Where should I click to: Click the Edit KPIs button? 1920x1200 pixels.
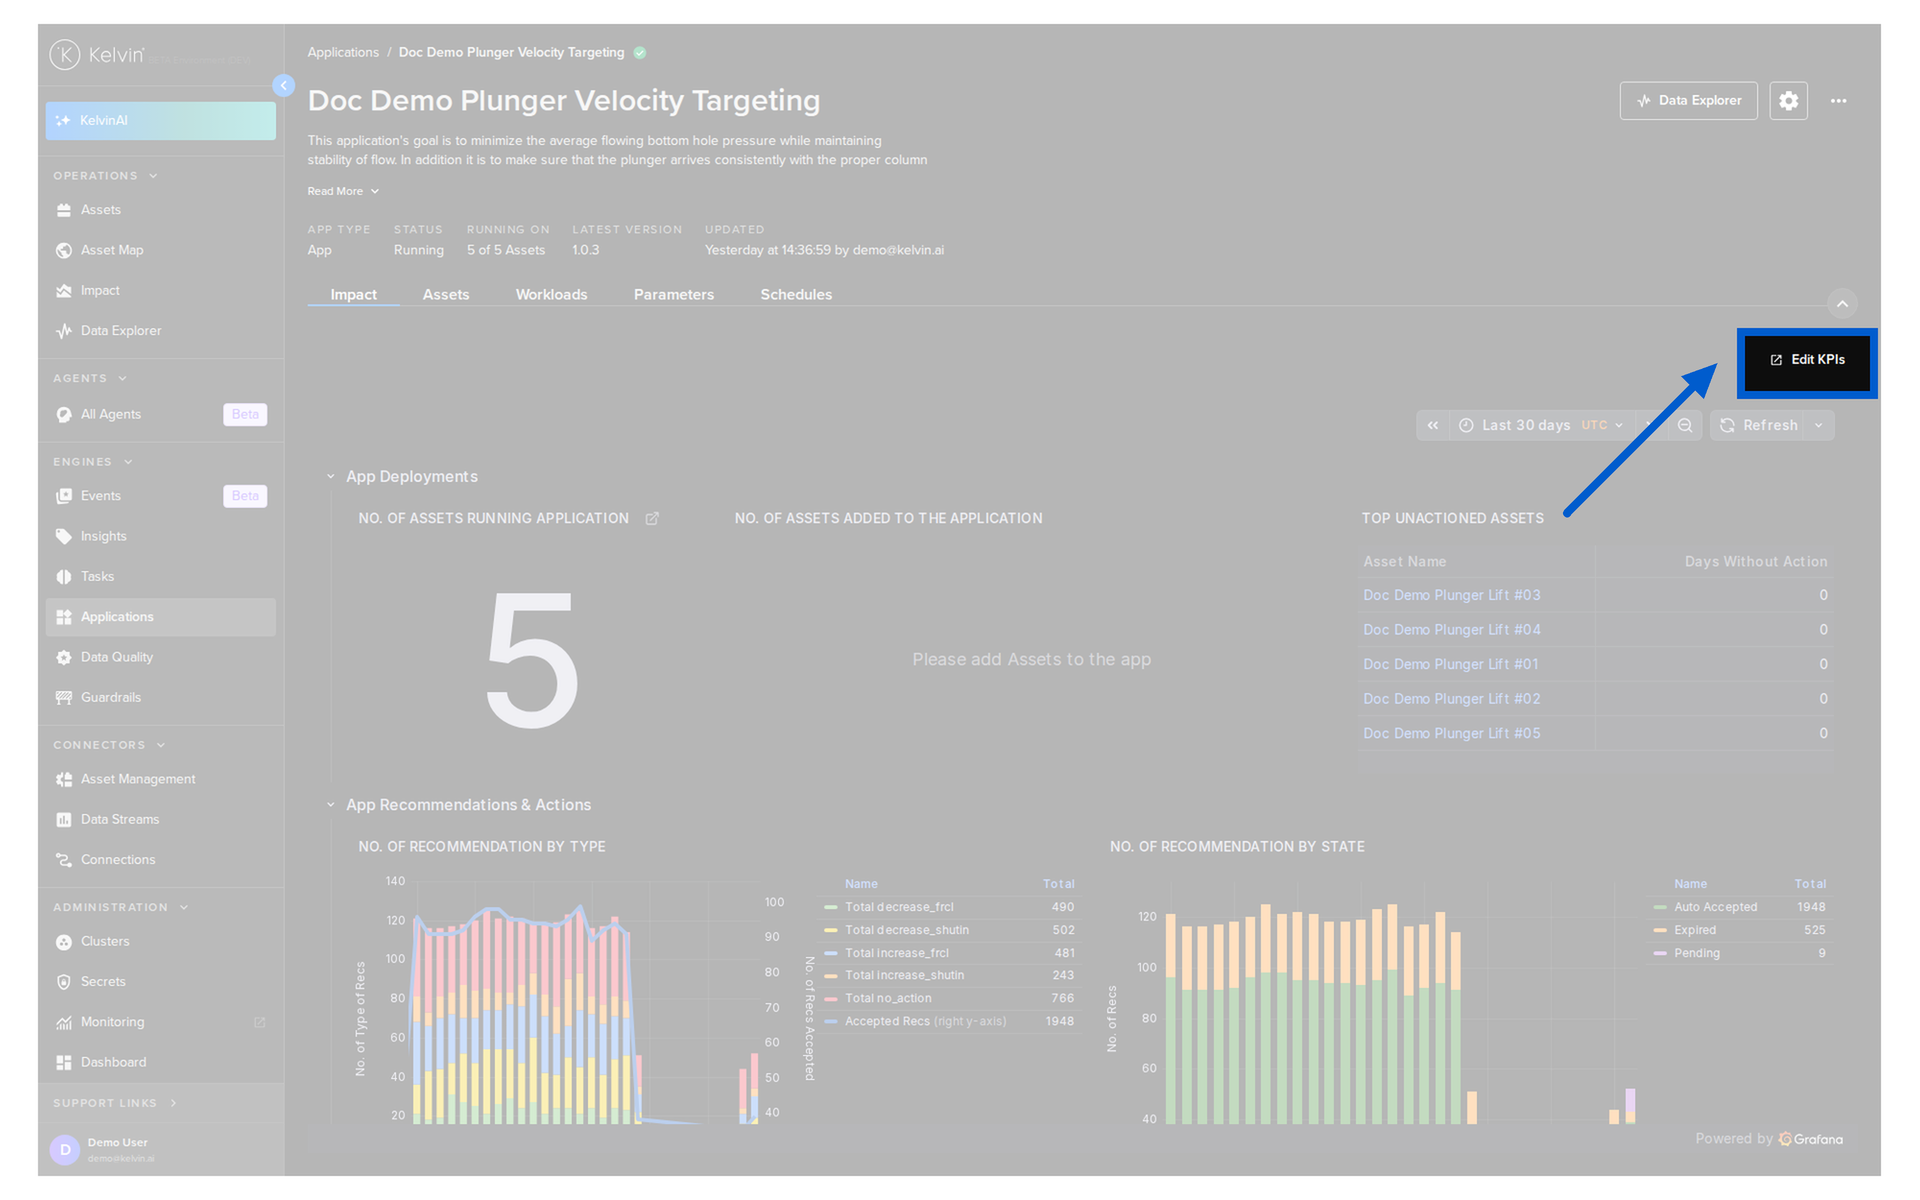[1807, 361]
